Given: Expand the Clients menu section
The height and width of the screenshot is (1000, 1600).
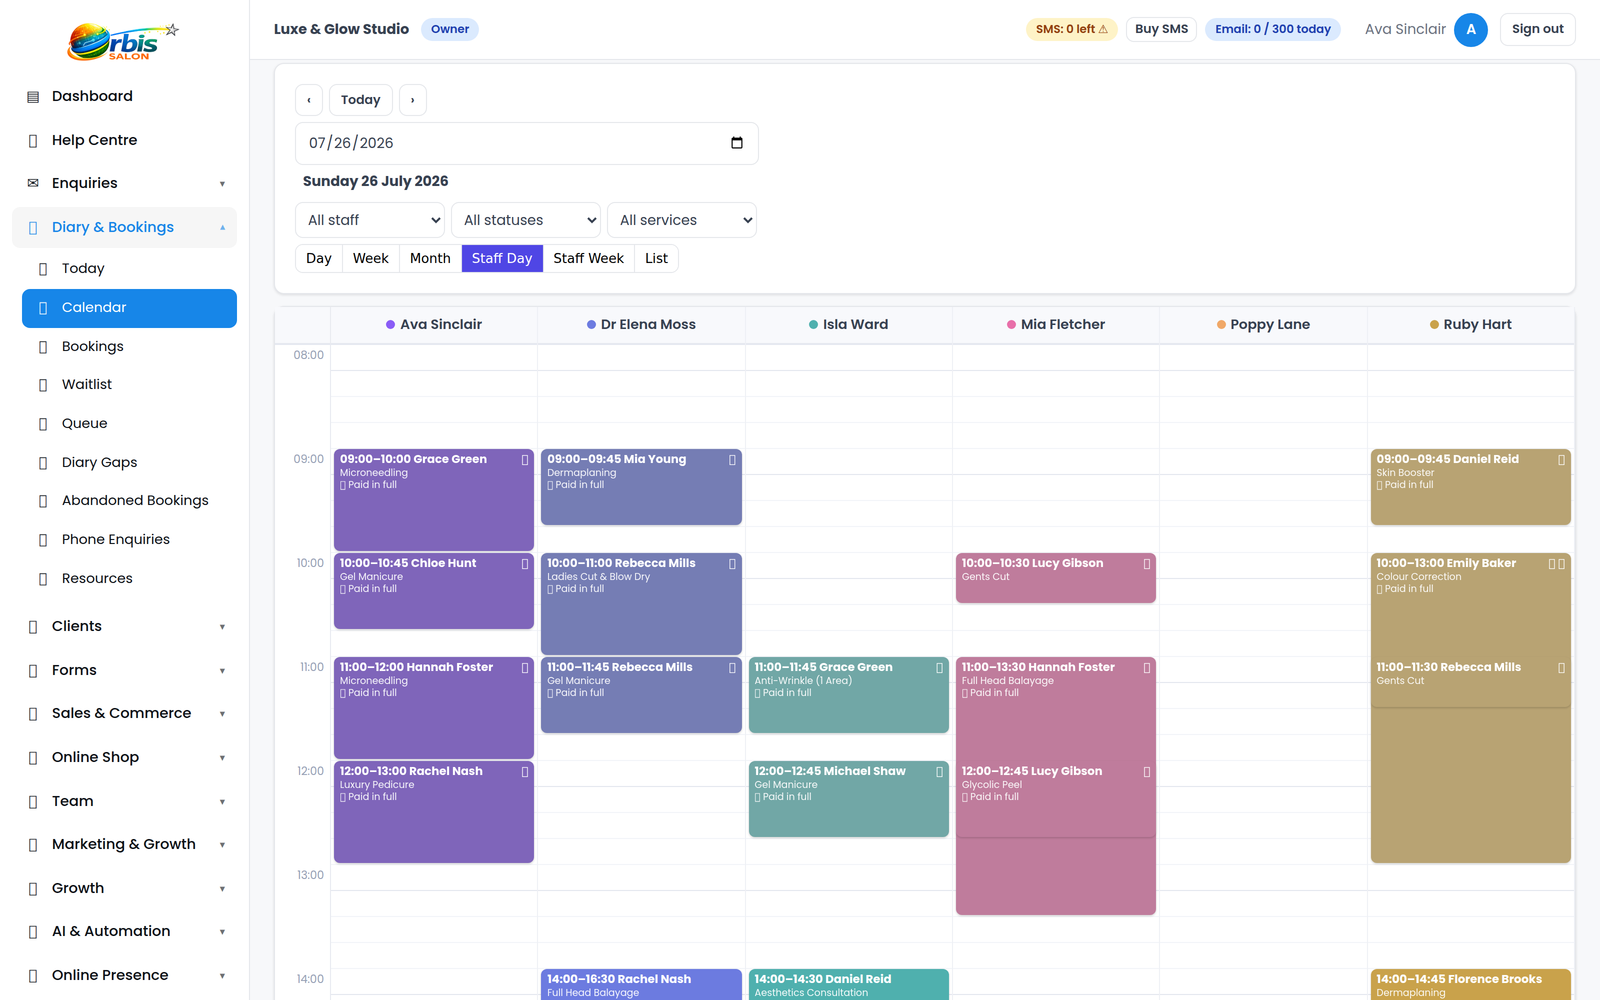Looking at the screenshot, I should [222, 627].
